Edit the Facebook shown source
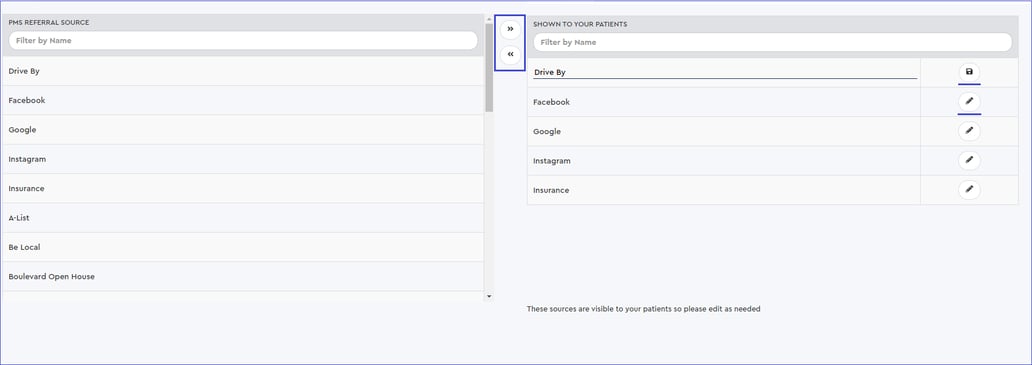This screenshot has height=365, width=1032. coord(969,102)
